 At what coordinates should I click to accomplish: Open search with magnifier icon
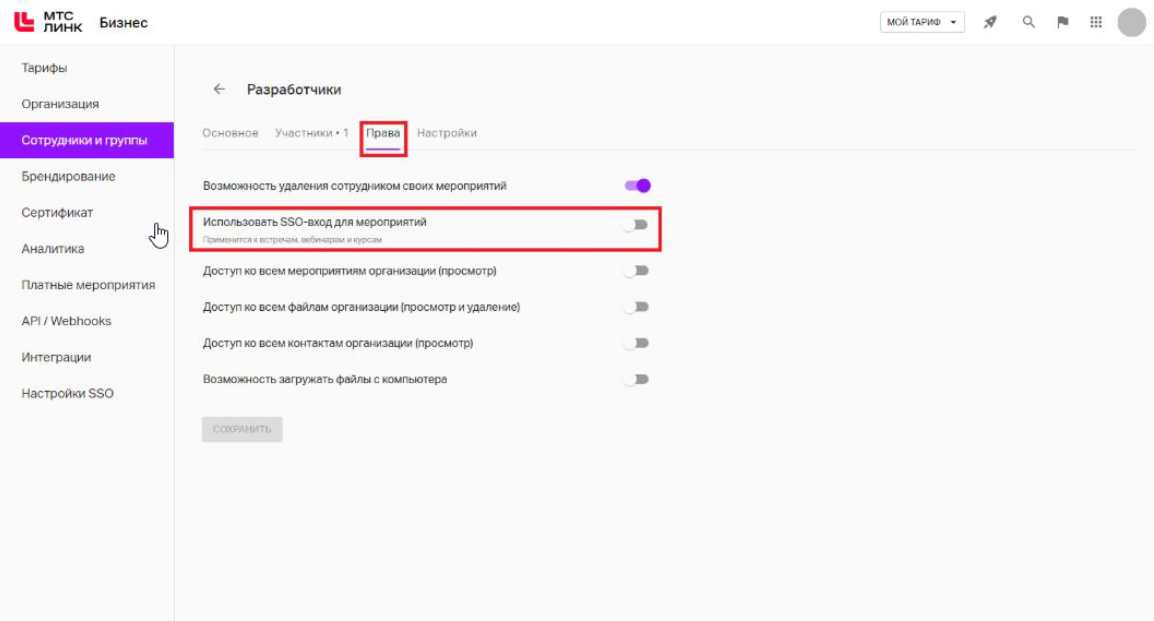[x=1028, y=22]
